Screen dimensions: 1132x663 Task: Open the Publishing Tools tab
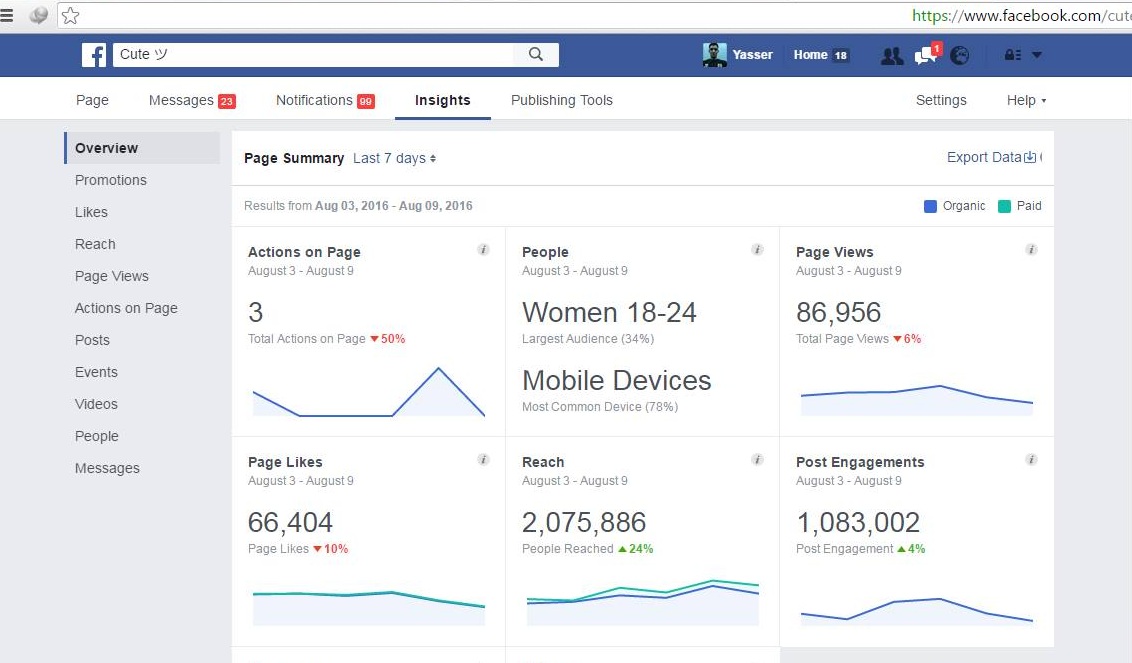point(562,100)
